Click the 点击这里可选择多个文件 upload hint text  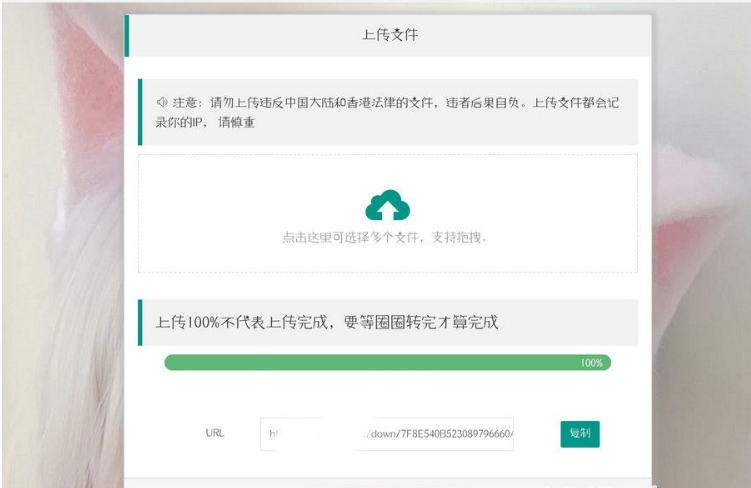[x=384, y=238]
